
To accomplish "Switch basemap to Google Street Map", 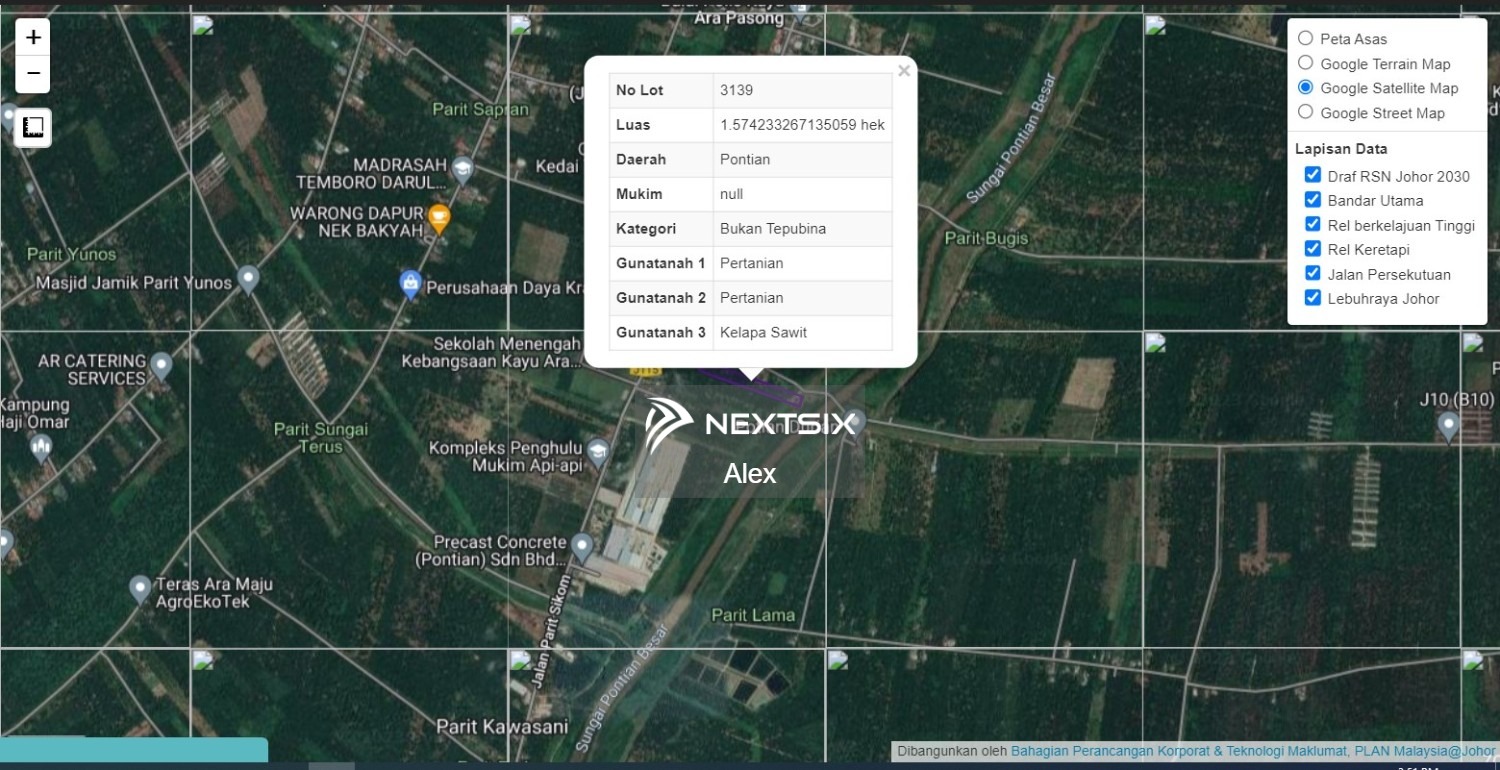I will tap(1305, 111).
